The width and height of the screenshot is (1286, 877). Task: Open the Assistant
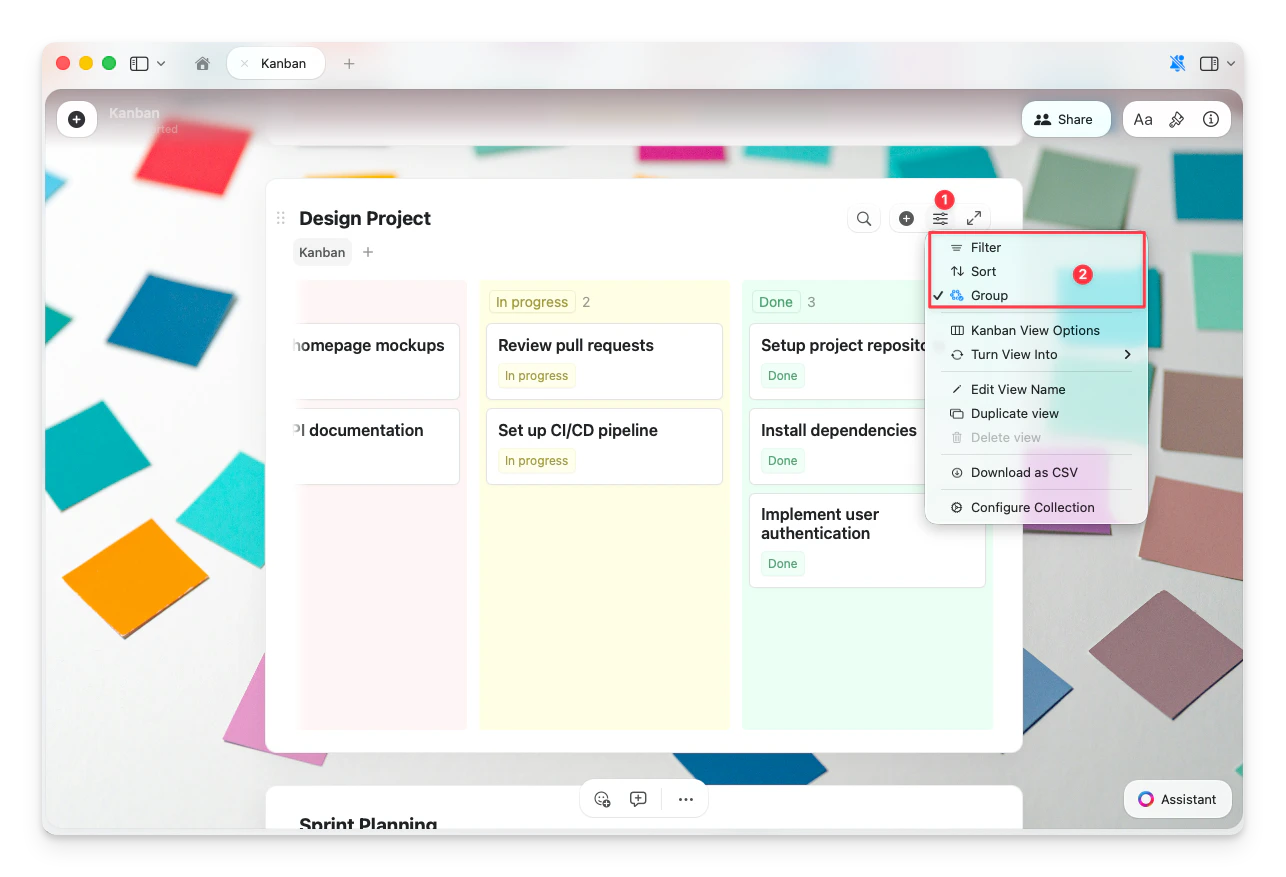[x=1177, y=799]
